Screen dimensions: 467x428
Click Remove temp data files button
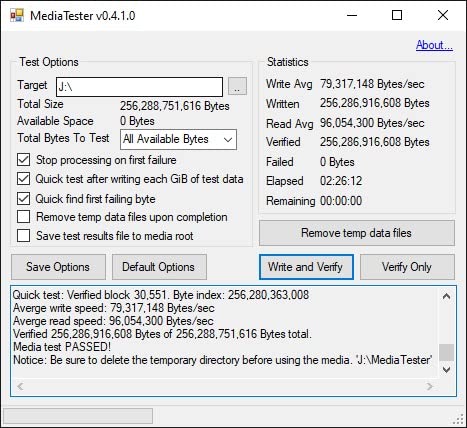pos(357,233)
